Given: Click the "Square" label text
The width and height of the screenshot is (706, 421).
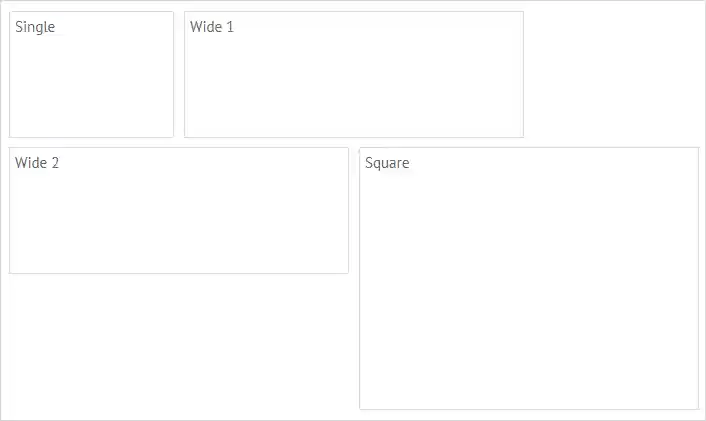Looking at the screenshot, I should [x=387, y=163].
